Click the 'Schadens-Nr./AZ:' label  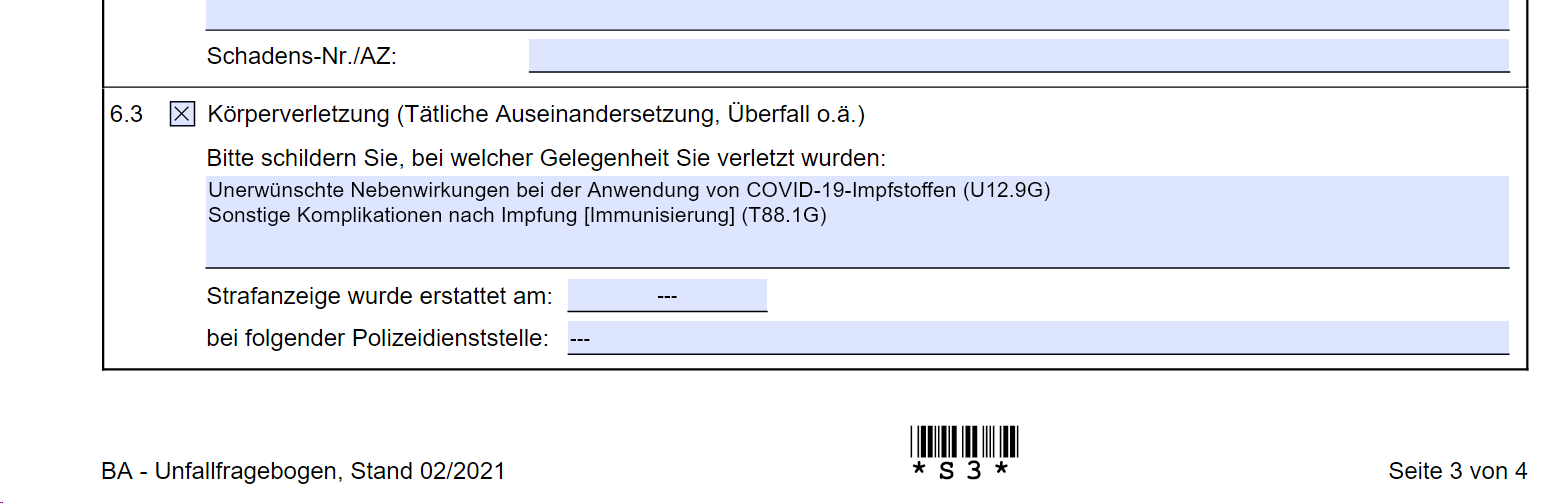pyautogui.click(x=302, y=57)
